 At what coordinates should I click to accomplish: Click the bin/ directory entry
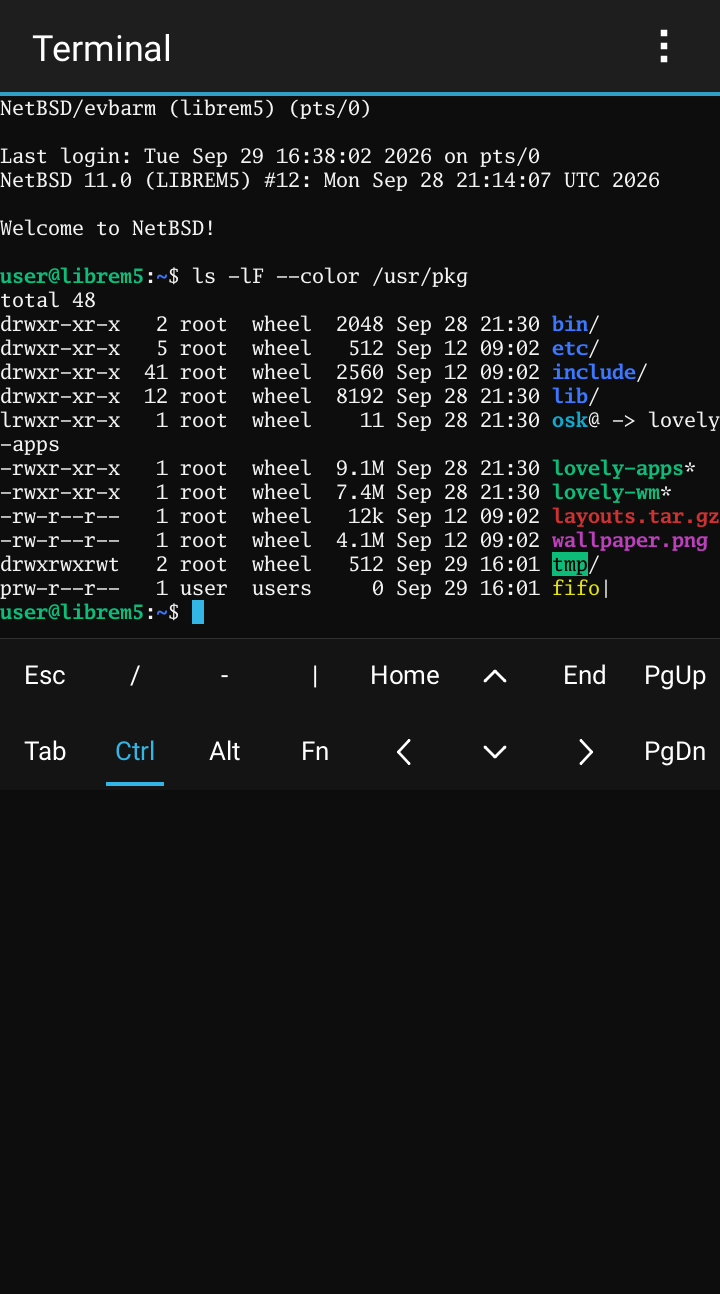(576, 324)
